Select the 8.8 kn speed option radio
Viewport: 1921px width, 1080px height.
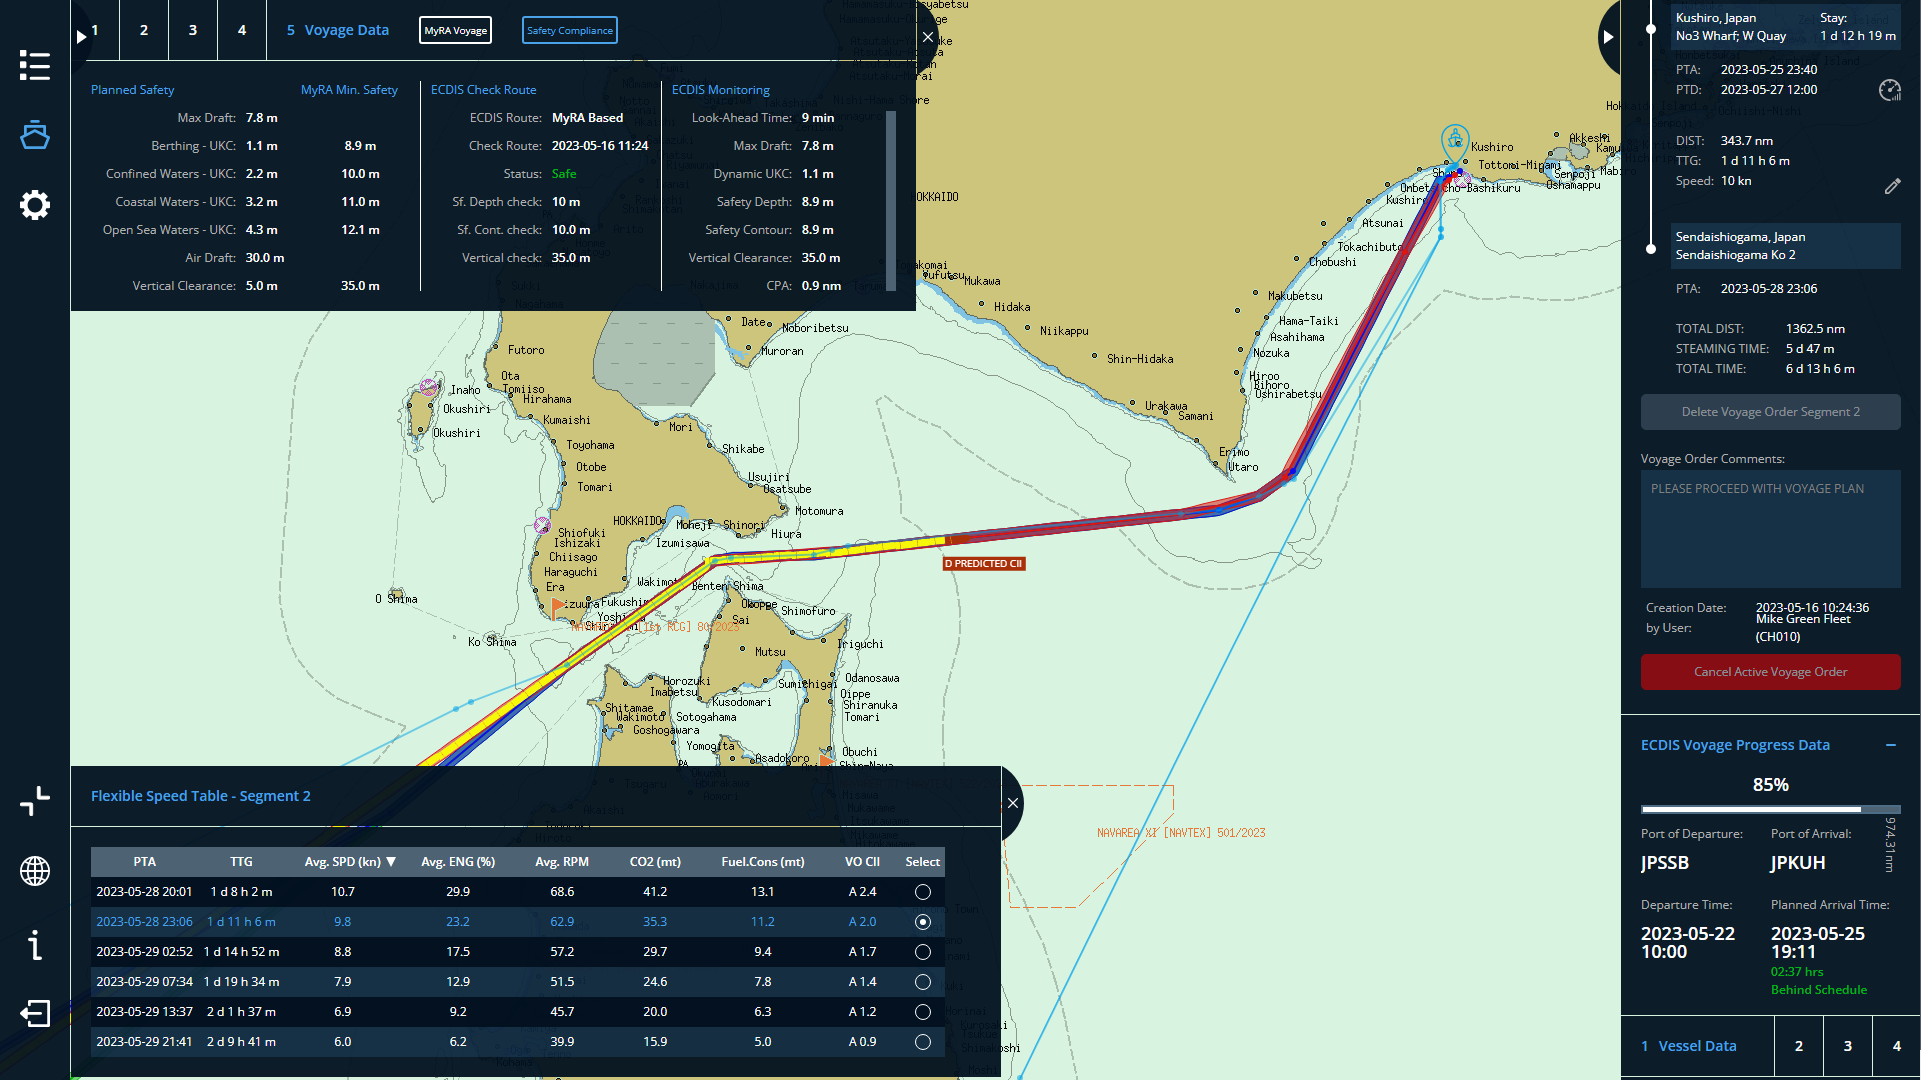(923, 952)
